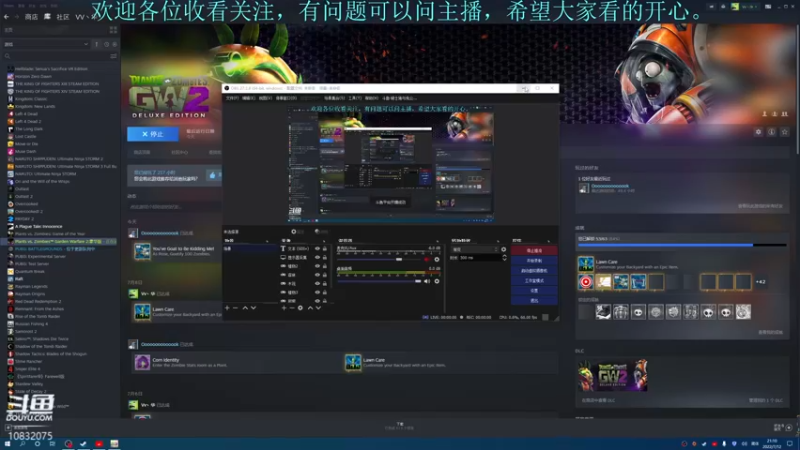This screenshot has width=800, height=450.
Task: Select Muse Dash in the library list
Action: tap(26, 152)
